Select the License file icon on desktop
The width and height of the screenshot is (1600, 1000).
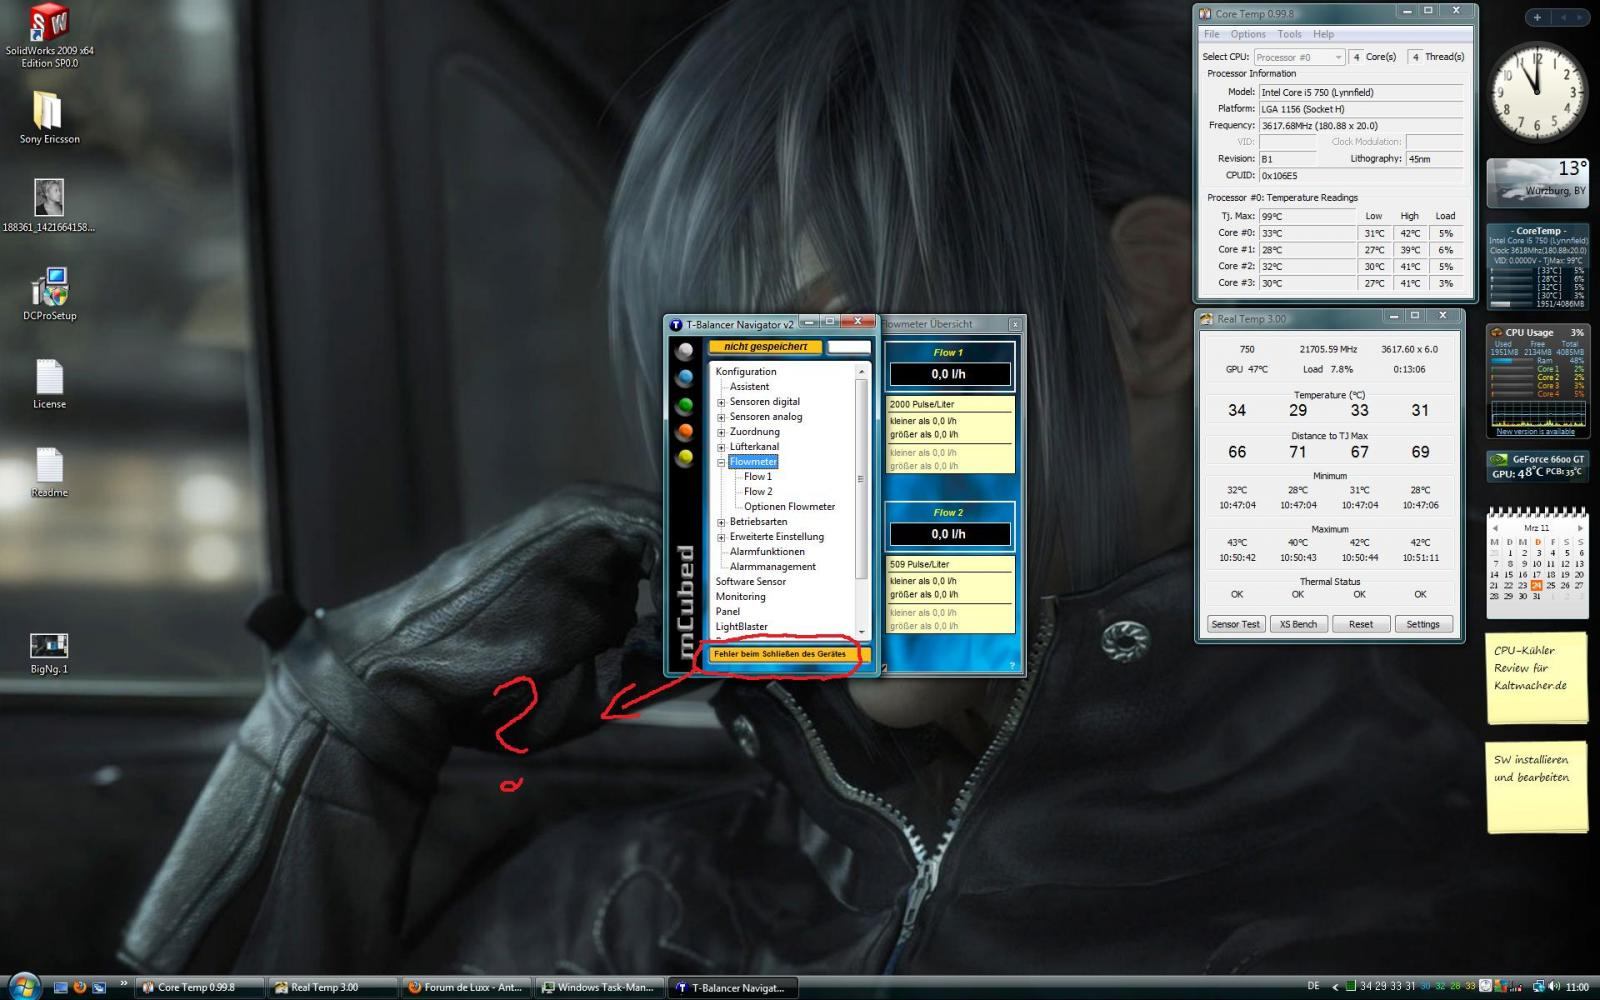(x=49, y=384)
